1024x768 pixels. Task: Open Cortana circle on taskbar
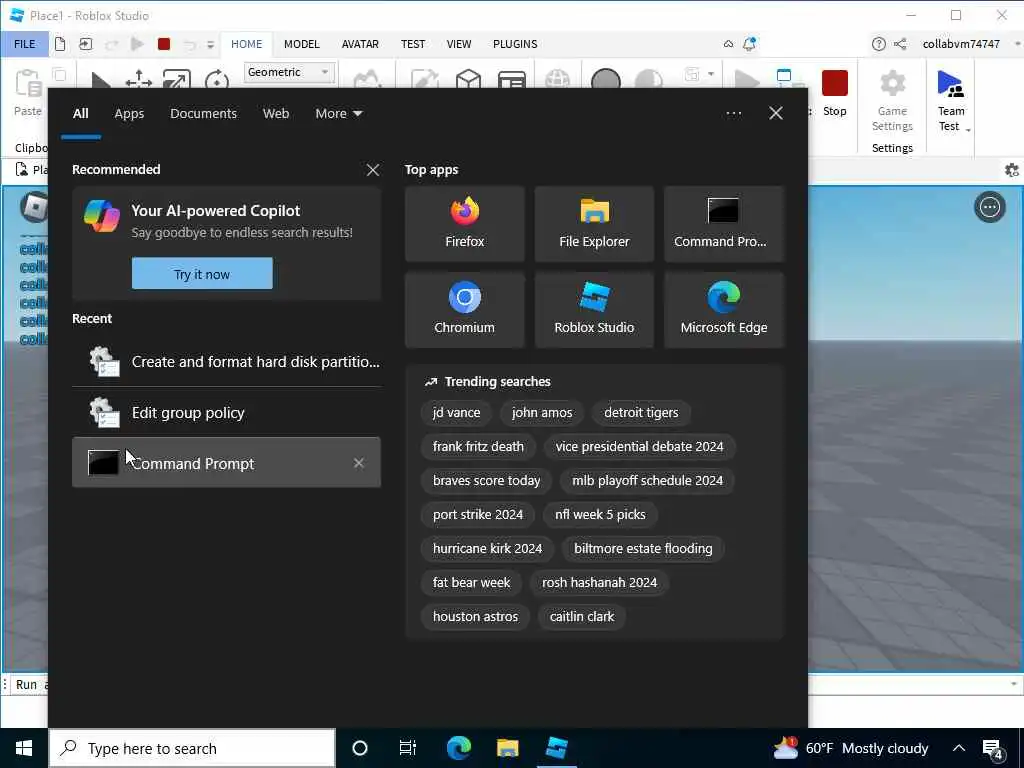click(x=360, y=748)
